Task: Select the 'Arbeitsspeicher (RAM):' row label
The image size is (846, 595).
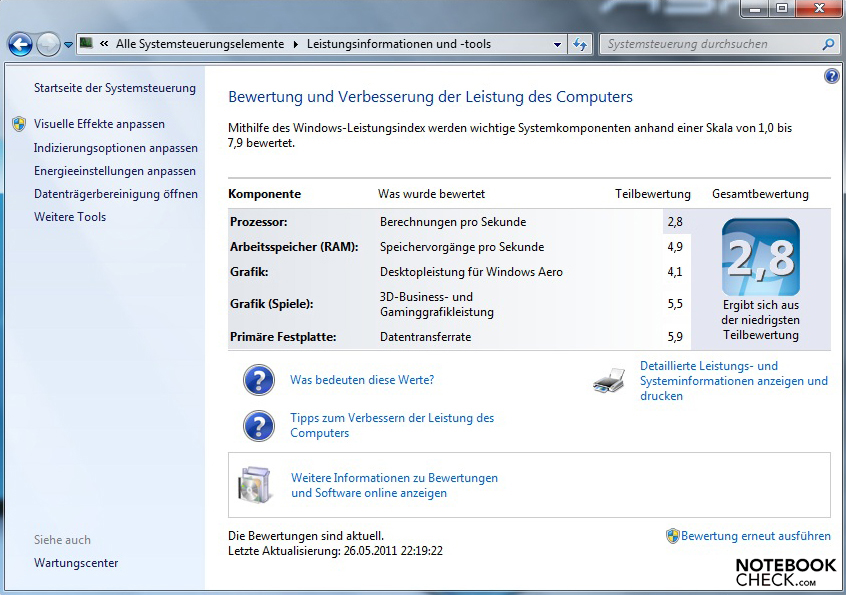Action: point(294,247)
